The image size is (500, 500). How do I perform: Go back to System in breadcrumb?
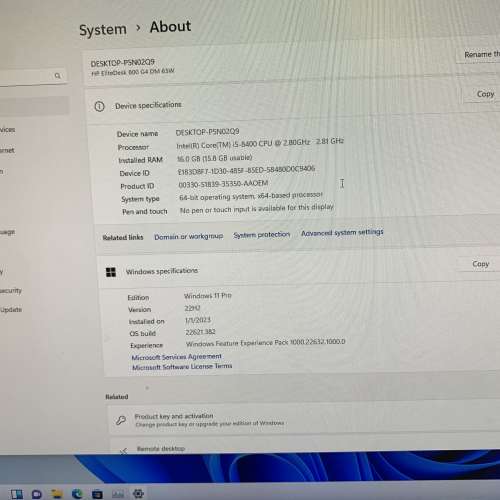tap(103, 30)
